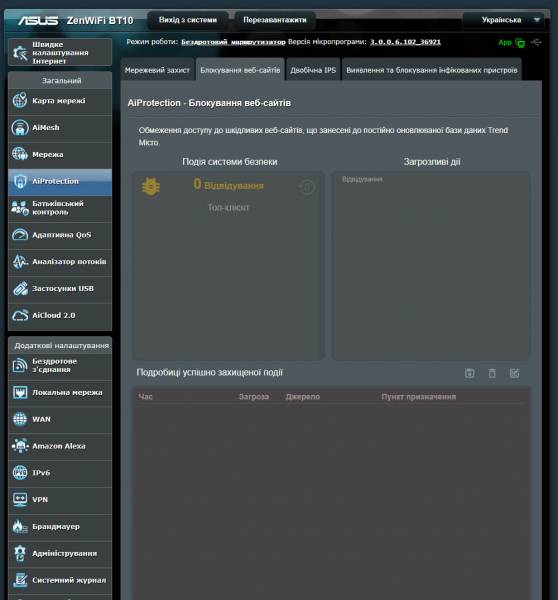Click the green App link
558x600 pixels.
[505, 42]
